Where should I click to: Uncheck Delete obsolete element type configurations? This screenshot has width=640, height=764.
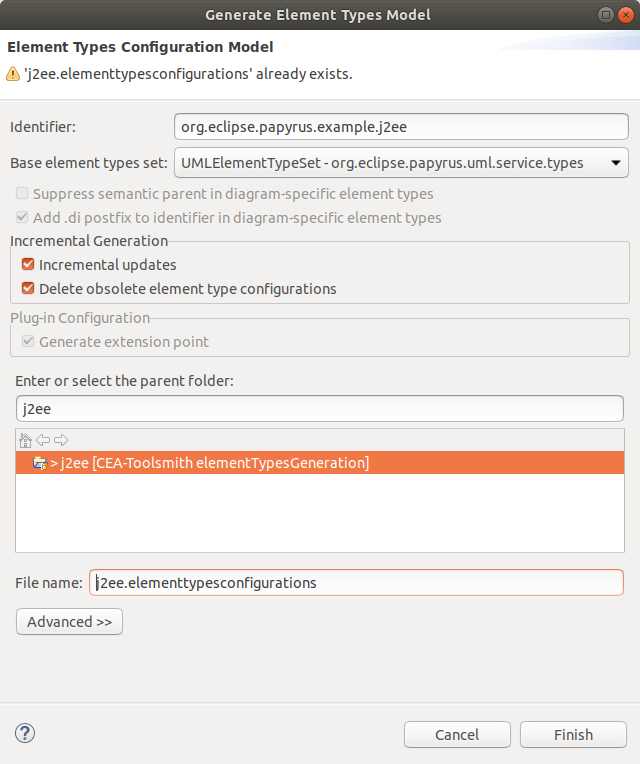pyautogui.click(x=28, y=288)
